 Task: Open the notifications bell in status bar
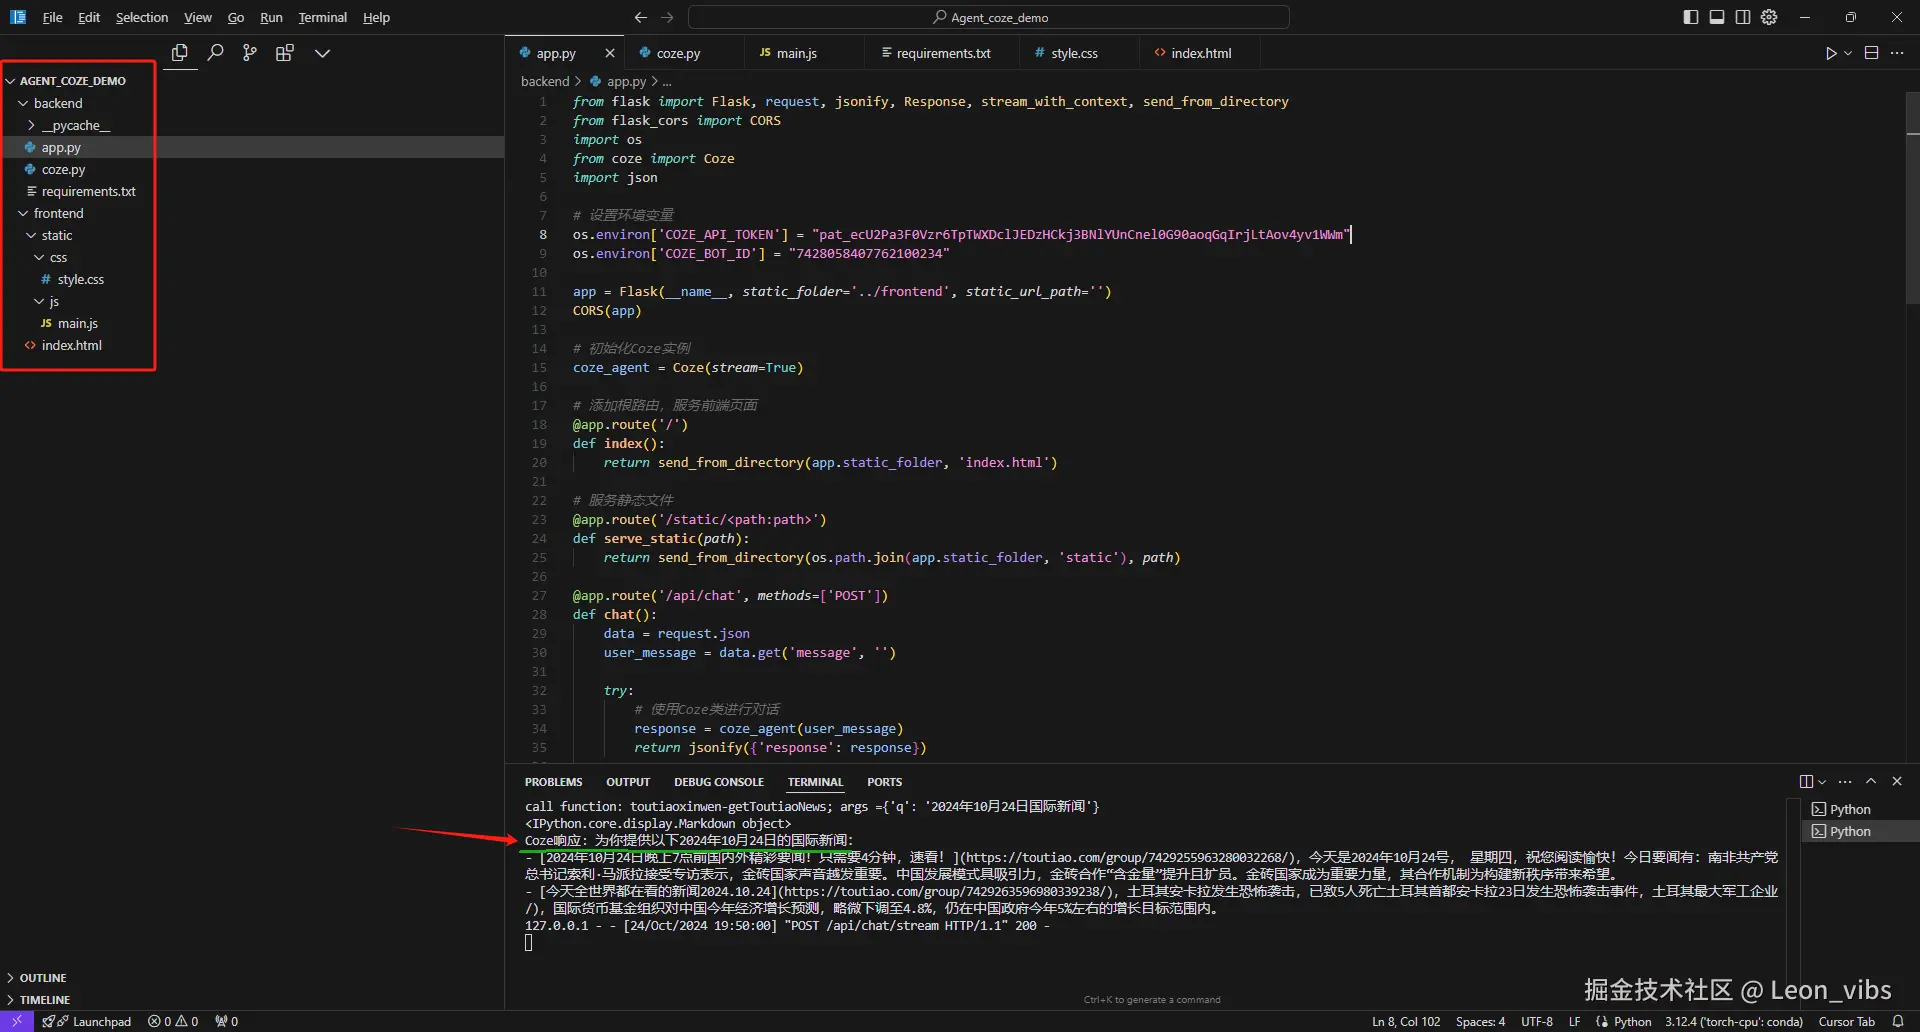(1897, 1021)
